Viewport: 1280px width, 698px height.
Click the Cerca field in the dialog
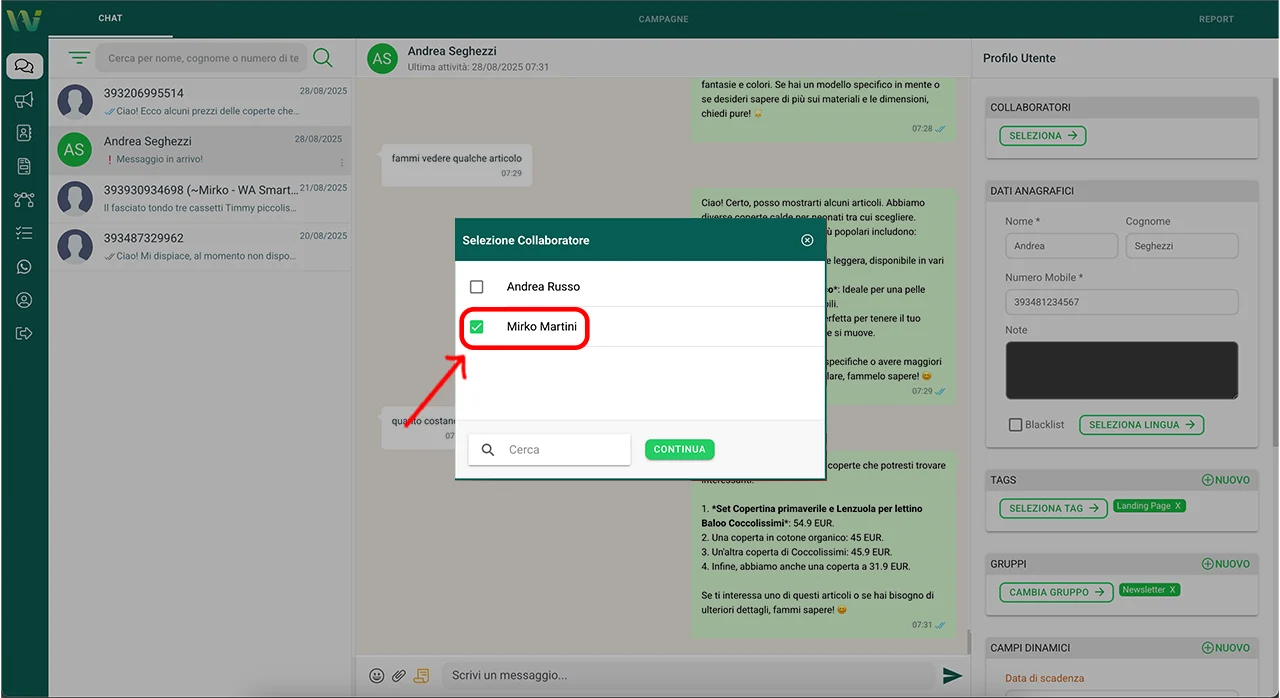565,450
